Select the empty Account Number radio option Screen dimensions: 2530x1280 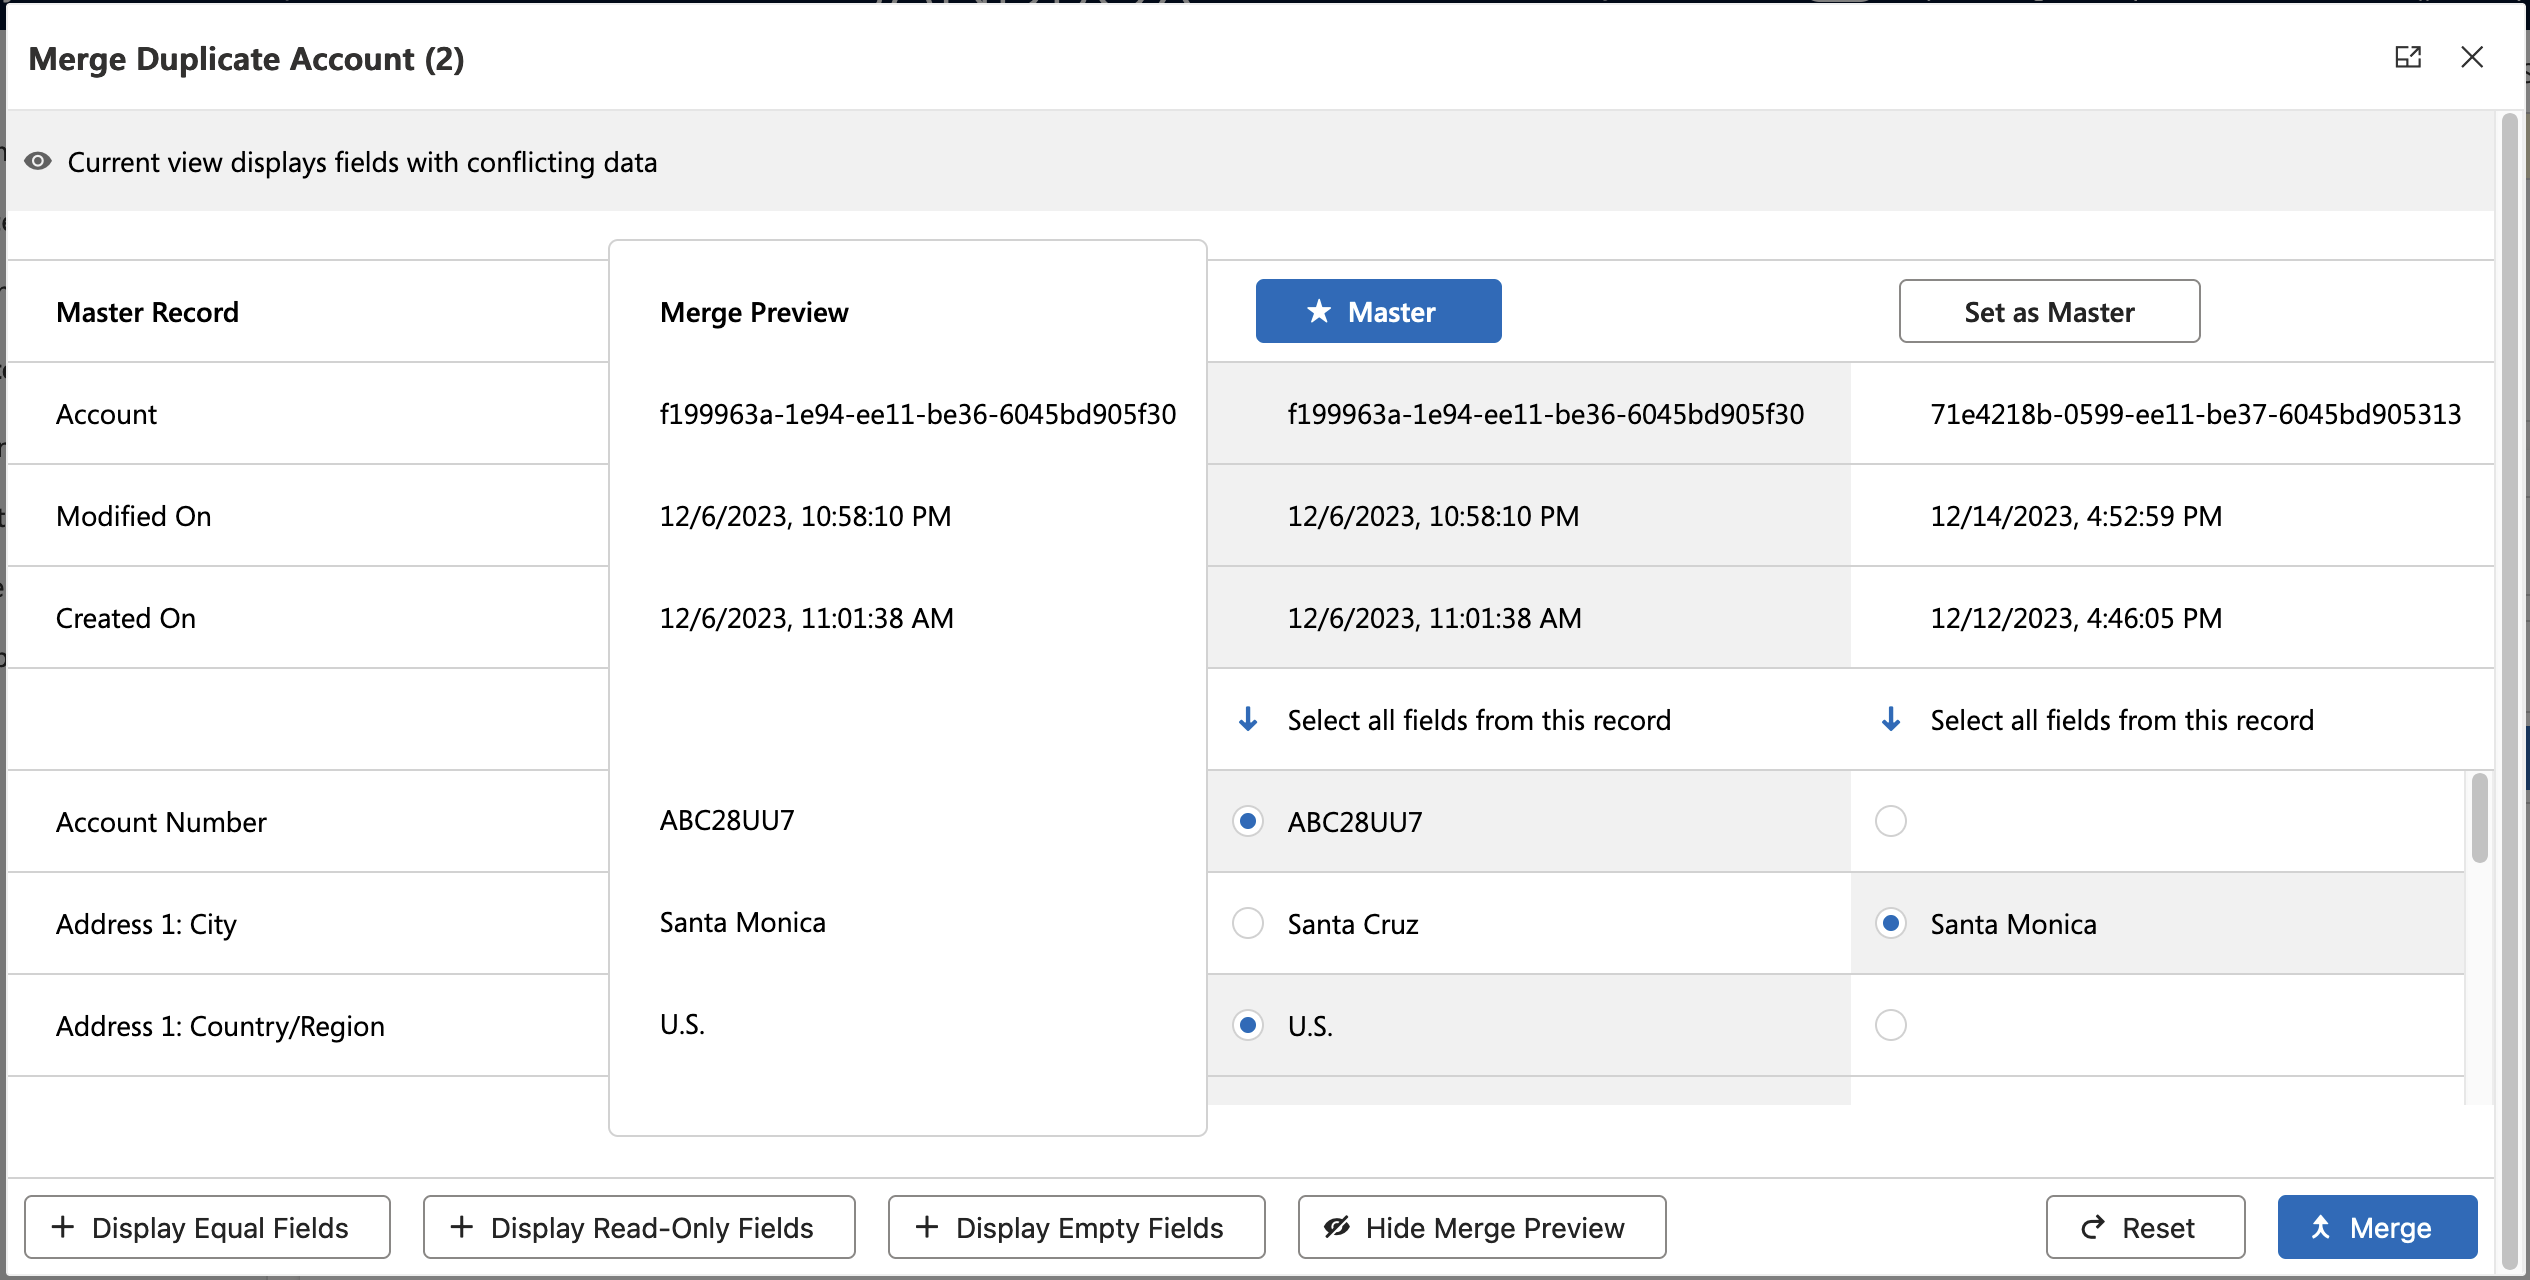1891,822
